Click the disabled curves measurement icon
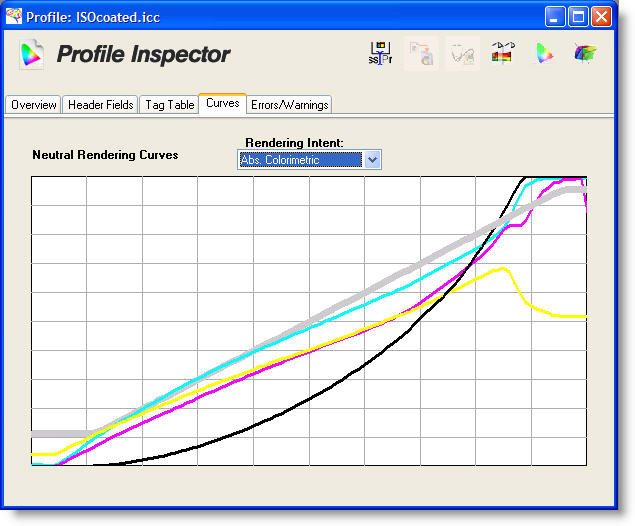This screenshot has width=635, height=526. coord(461,54)
